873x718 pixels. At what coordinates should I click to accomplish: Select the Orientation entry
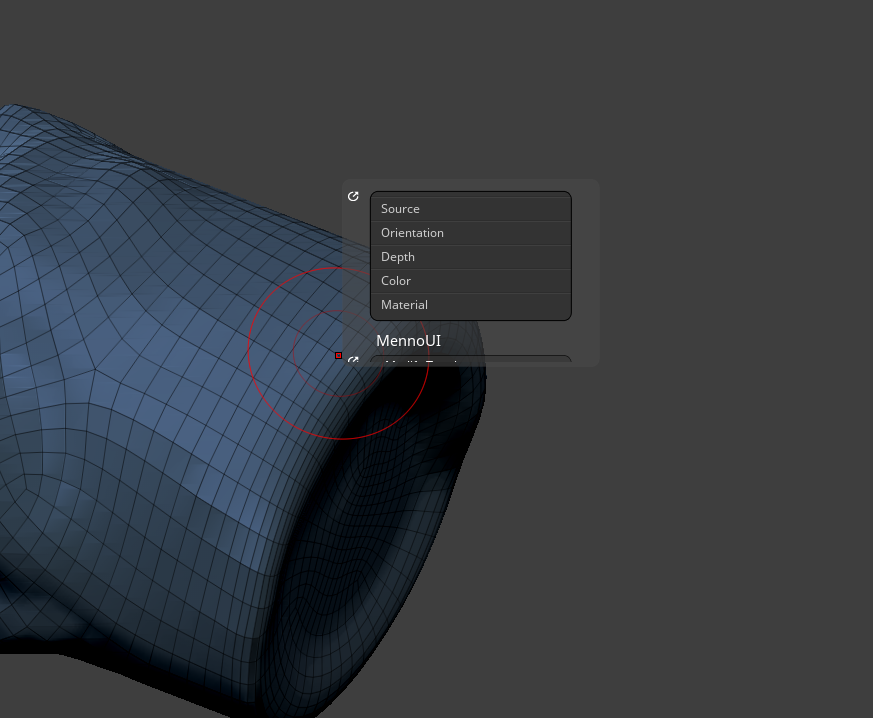[x=470, y=233]
